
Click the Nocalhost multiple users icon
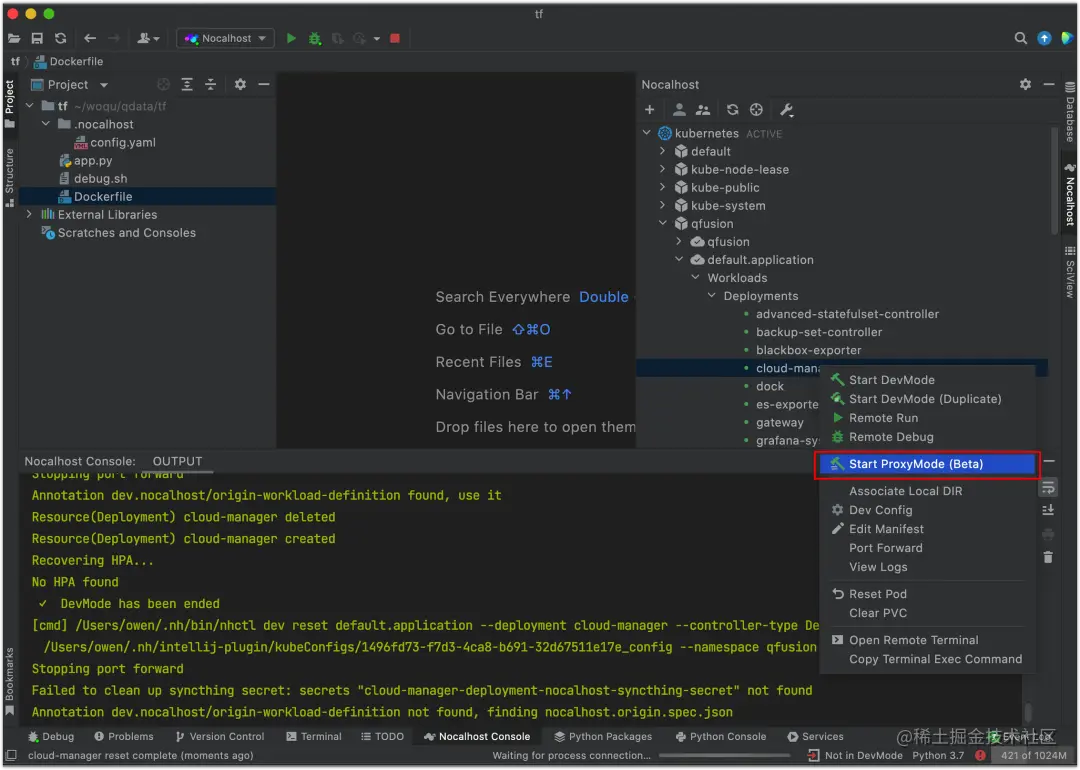(703, 110)
